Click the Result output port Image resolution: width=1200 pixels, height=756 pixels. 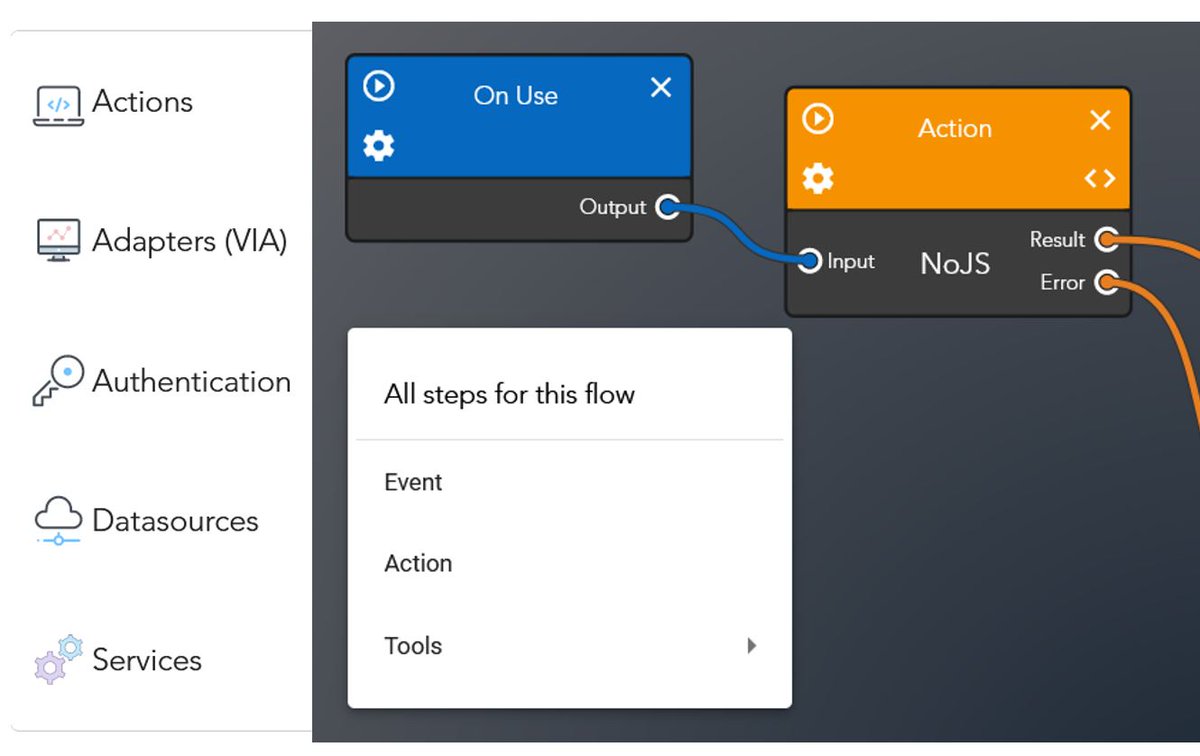pos(1106,240)
